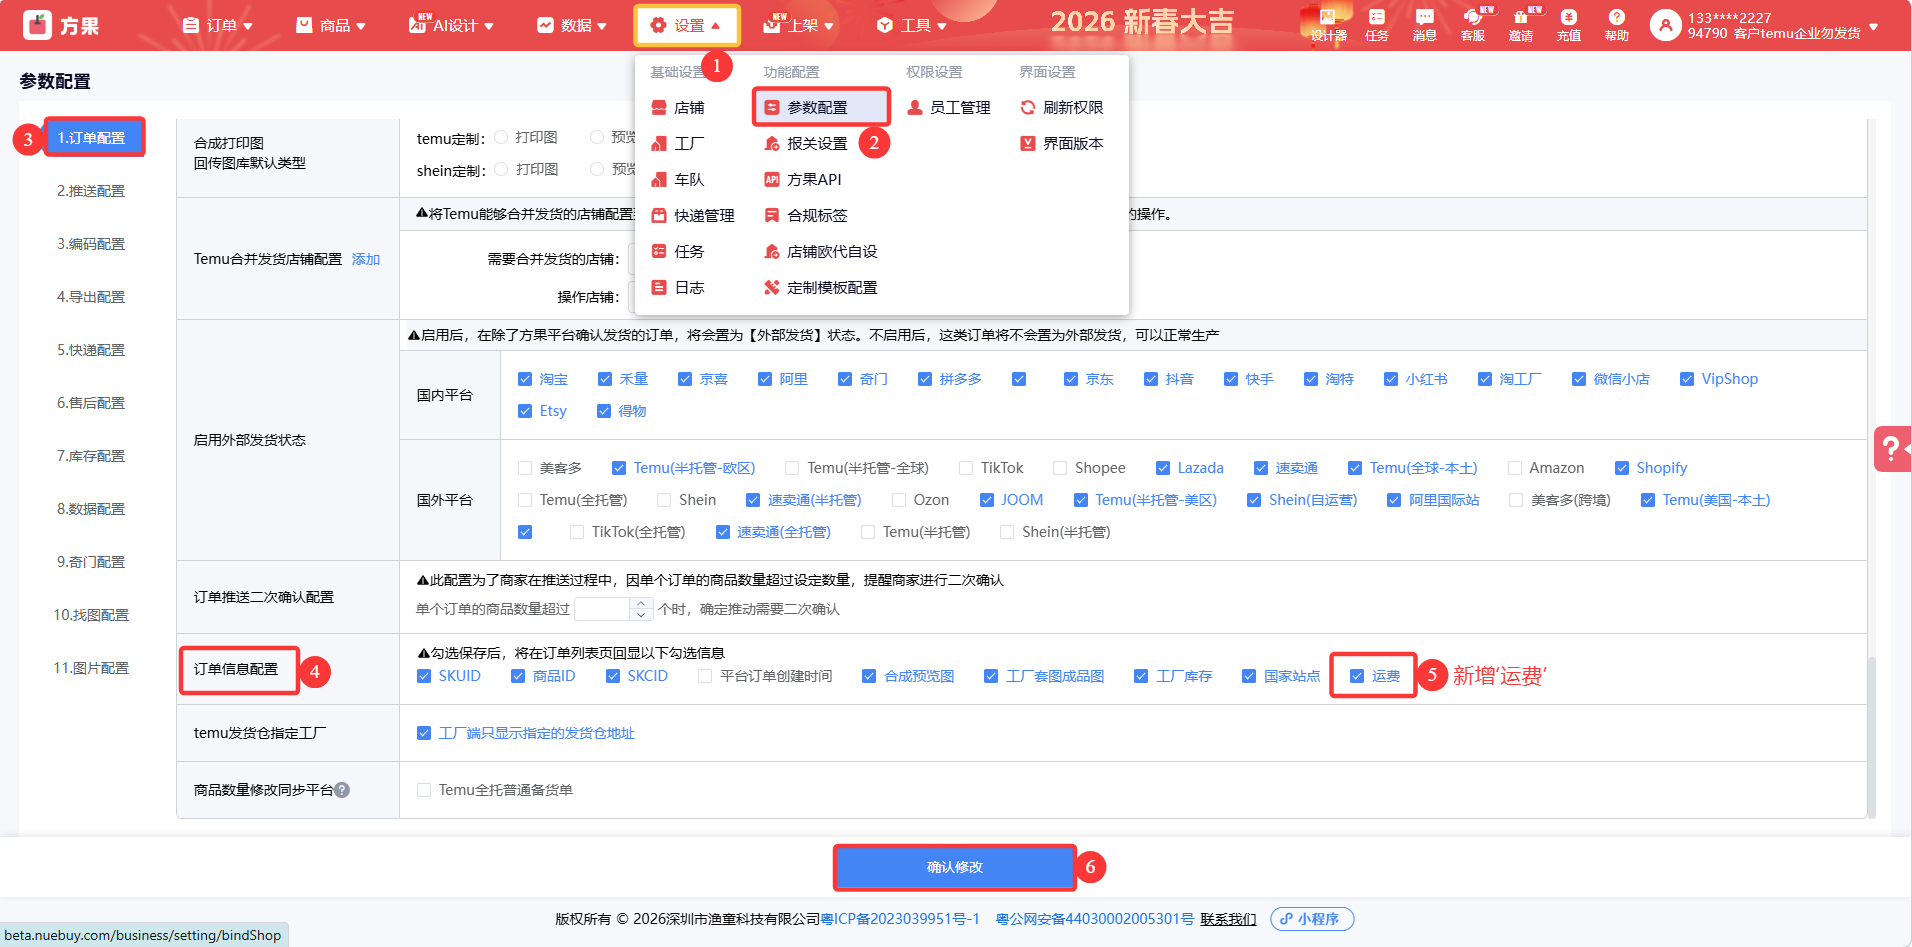Uncheck the Shopify checkbox
This screenshot has height=947, width=1912.
tap(1622, 468)
